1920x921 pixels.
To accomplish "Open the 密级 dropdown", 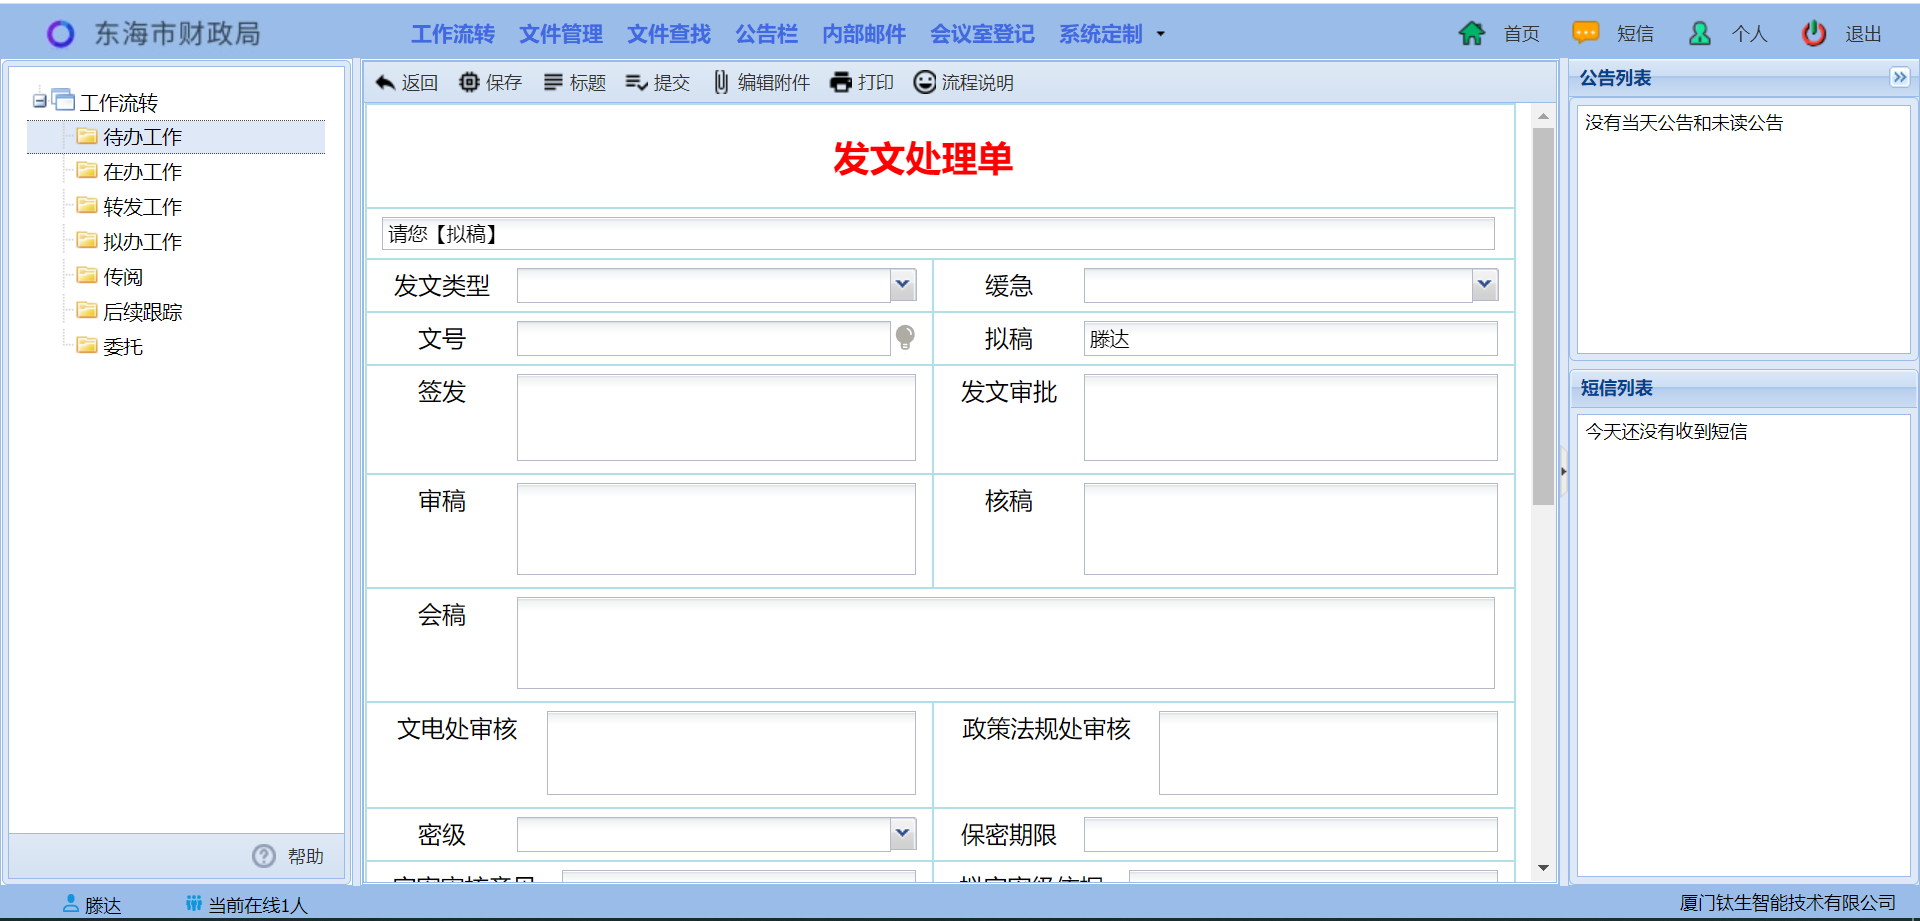I will click(x=903, y=833).
